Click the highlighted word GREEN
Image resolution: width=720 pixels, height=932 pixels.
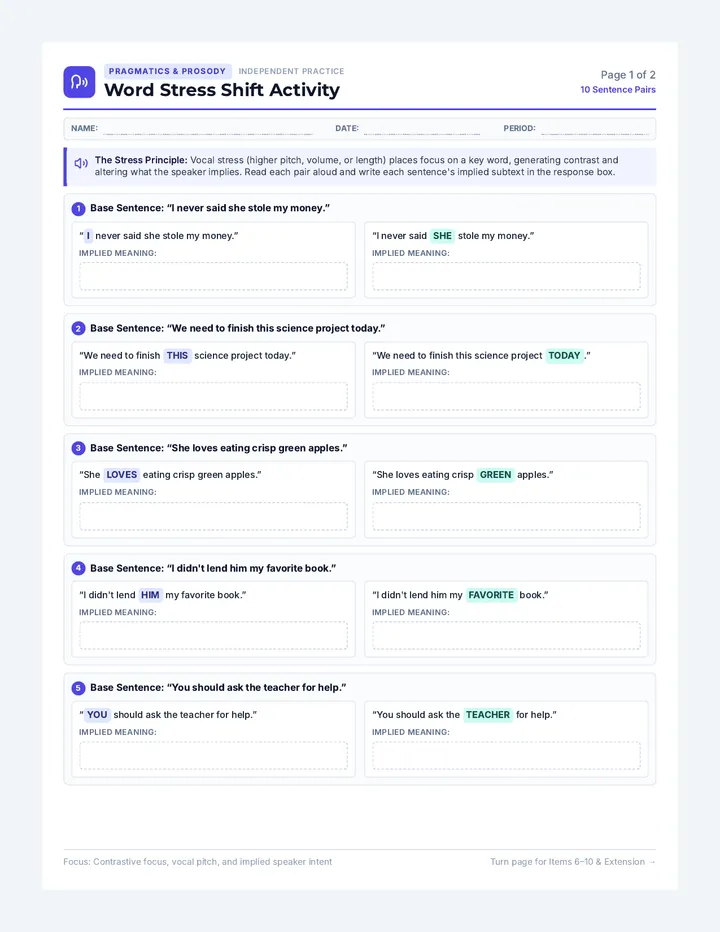tap(495, 475)
